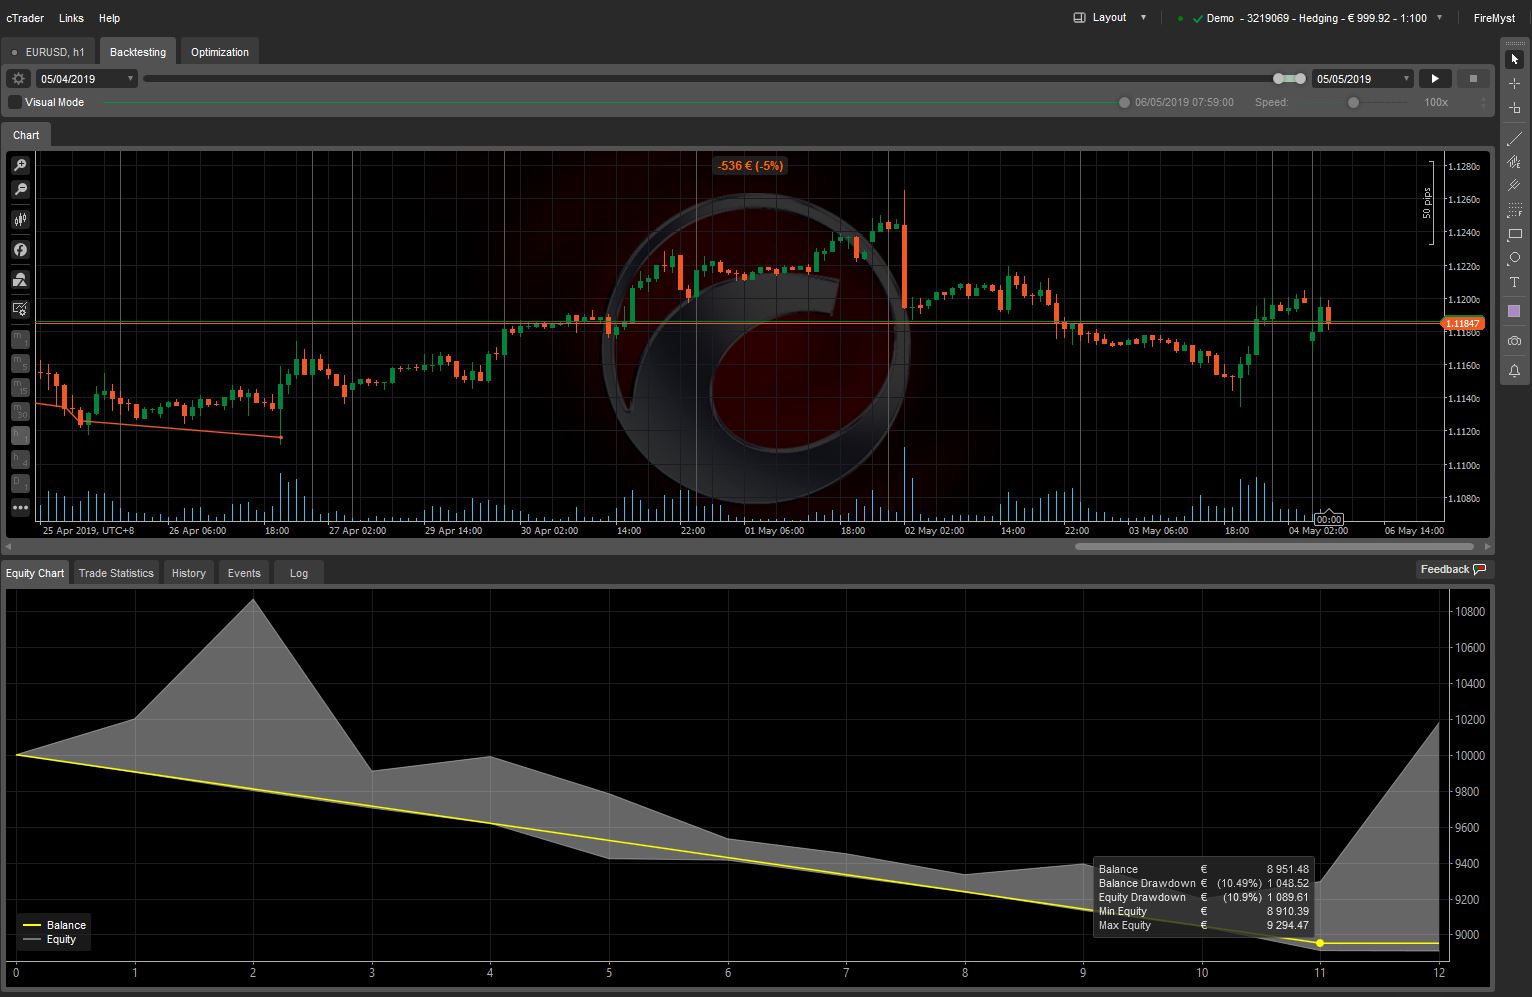Open the Events tab
The width and height of the screenshot is (1532, 997).
(244, 573)
